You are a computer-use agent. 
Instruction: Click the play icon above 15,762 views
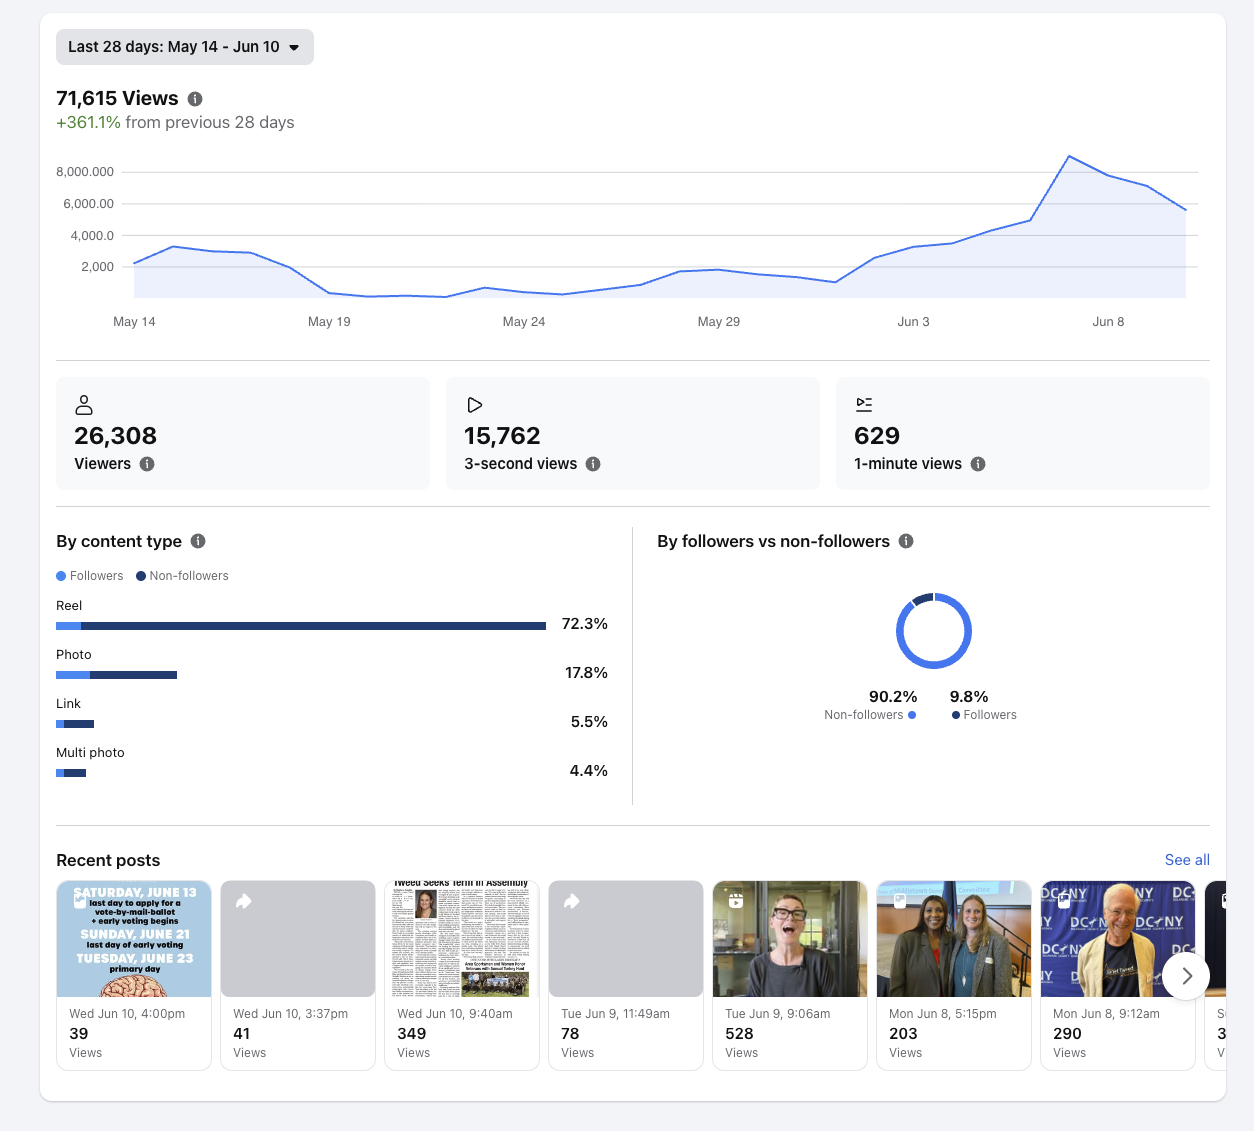point(475,405)
